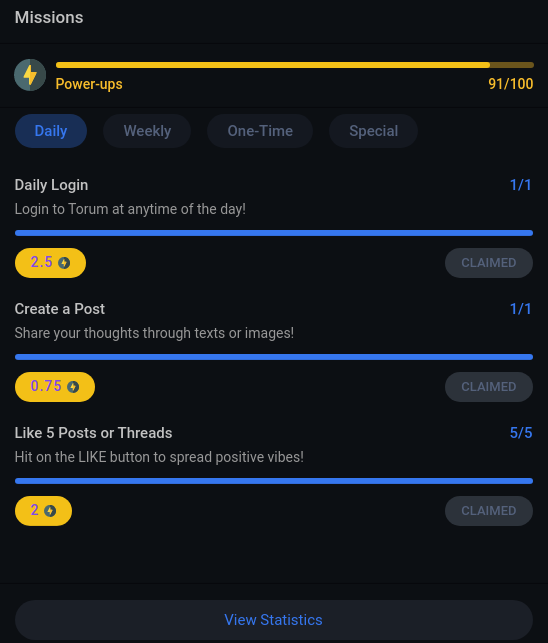This screenshot has width=548, height=643.
Task: Click the lightning icon in 0.75 reward badge
Action: click(x=73, y=387)
